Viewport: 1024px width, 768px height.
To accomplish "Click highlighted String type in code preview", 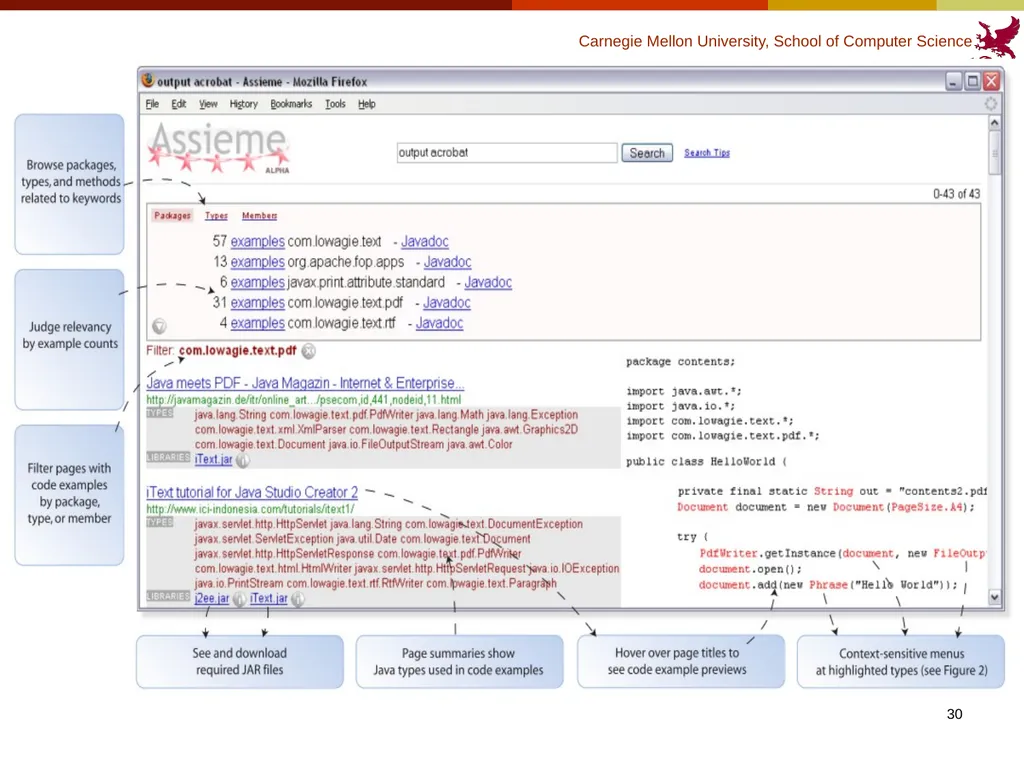I will click(833, 491).
